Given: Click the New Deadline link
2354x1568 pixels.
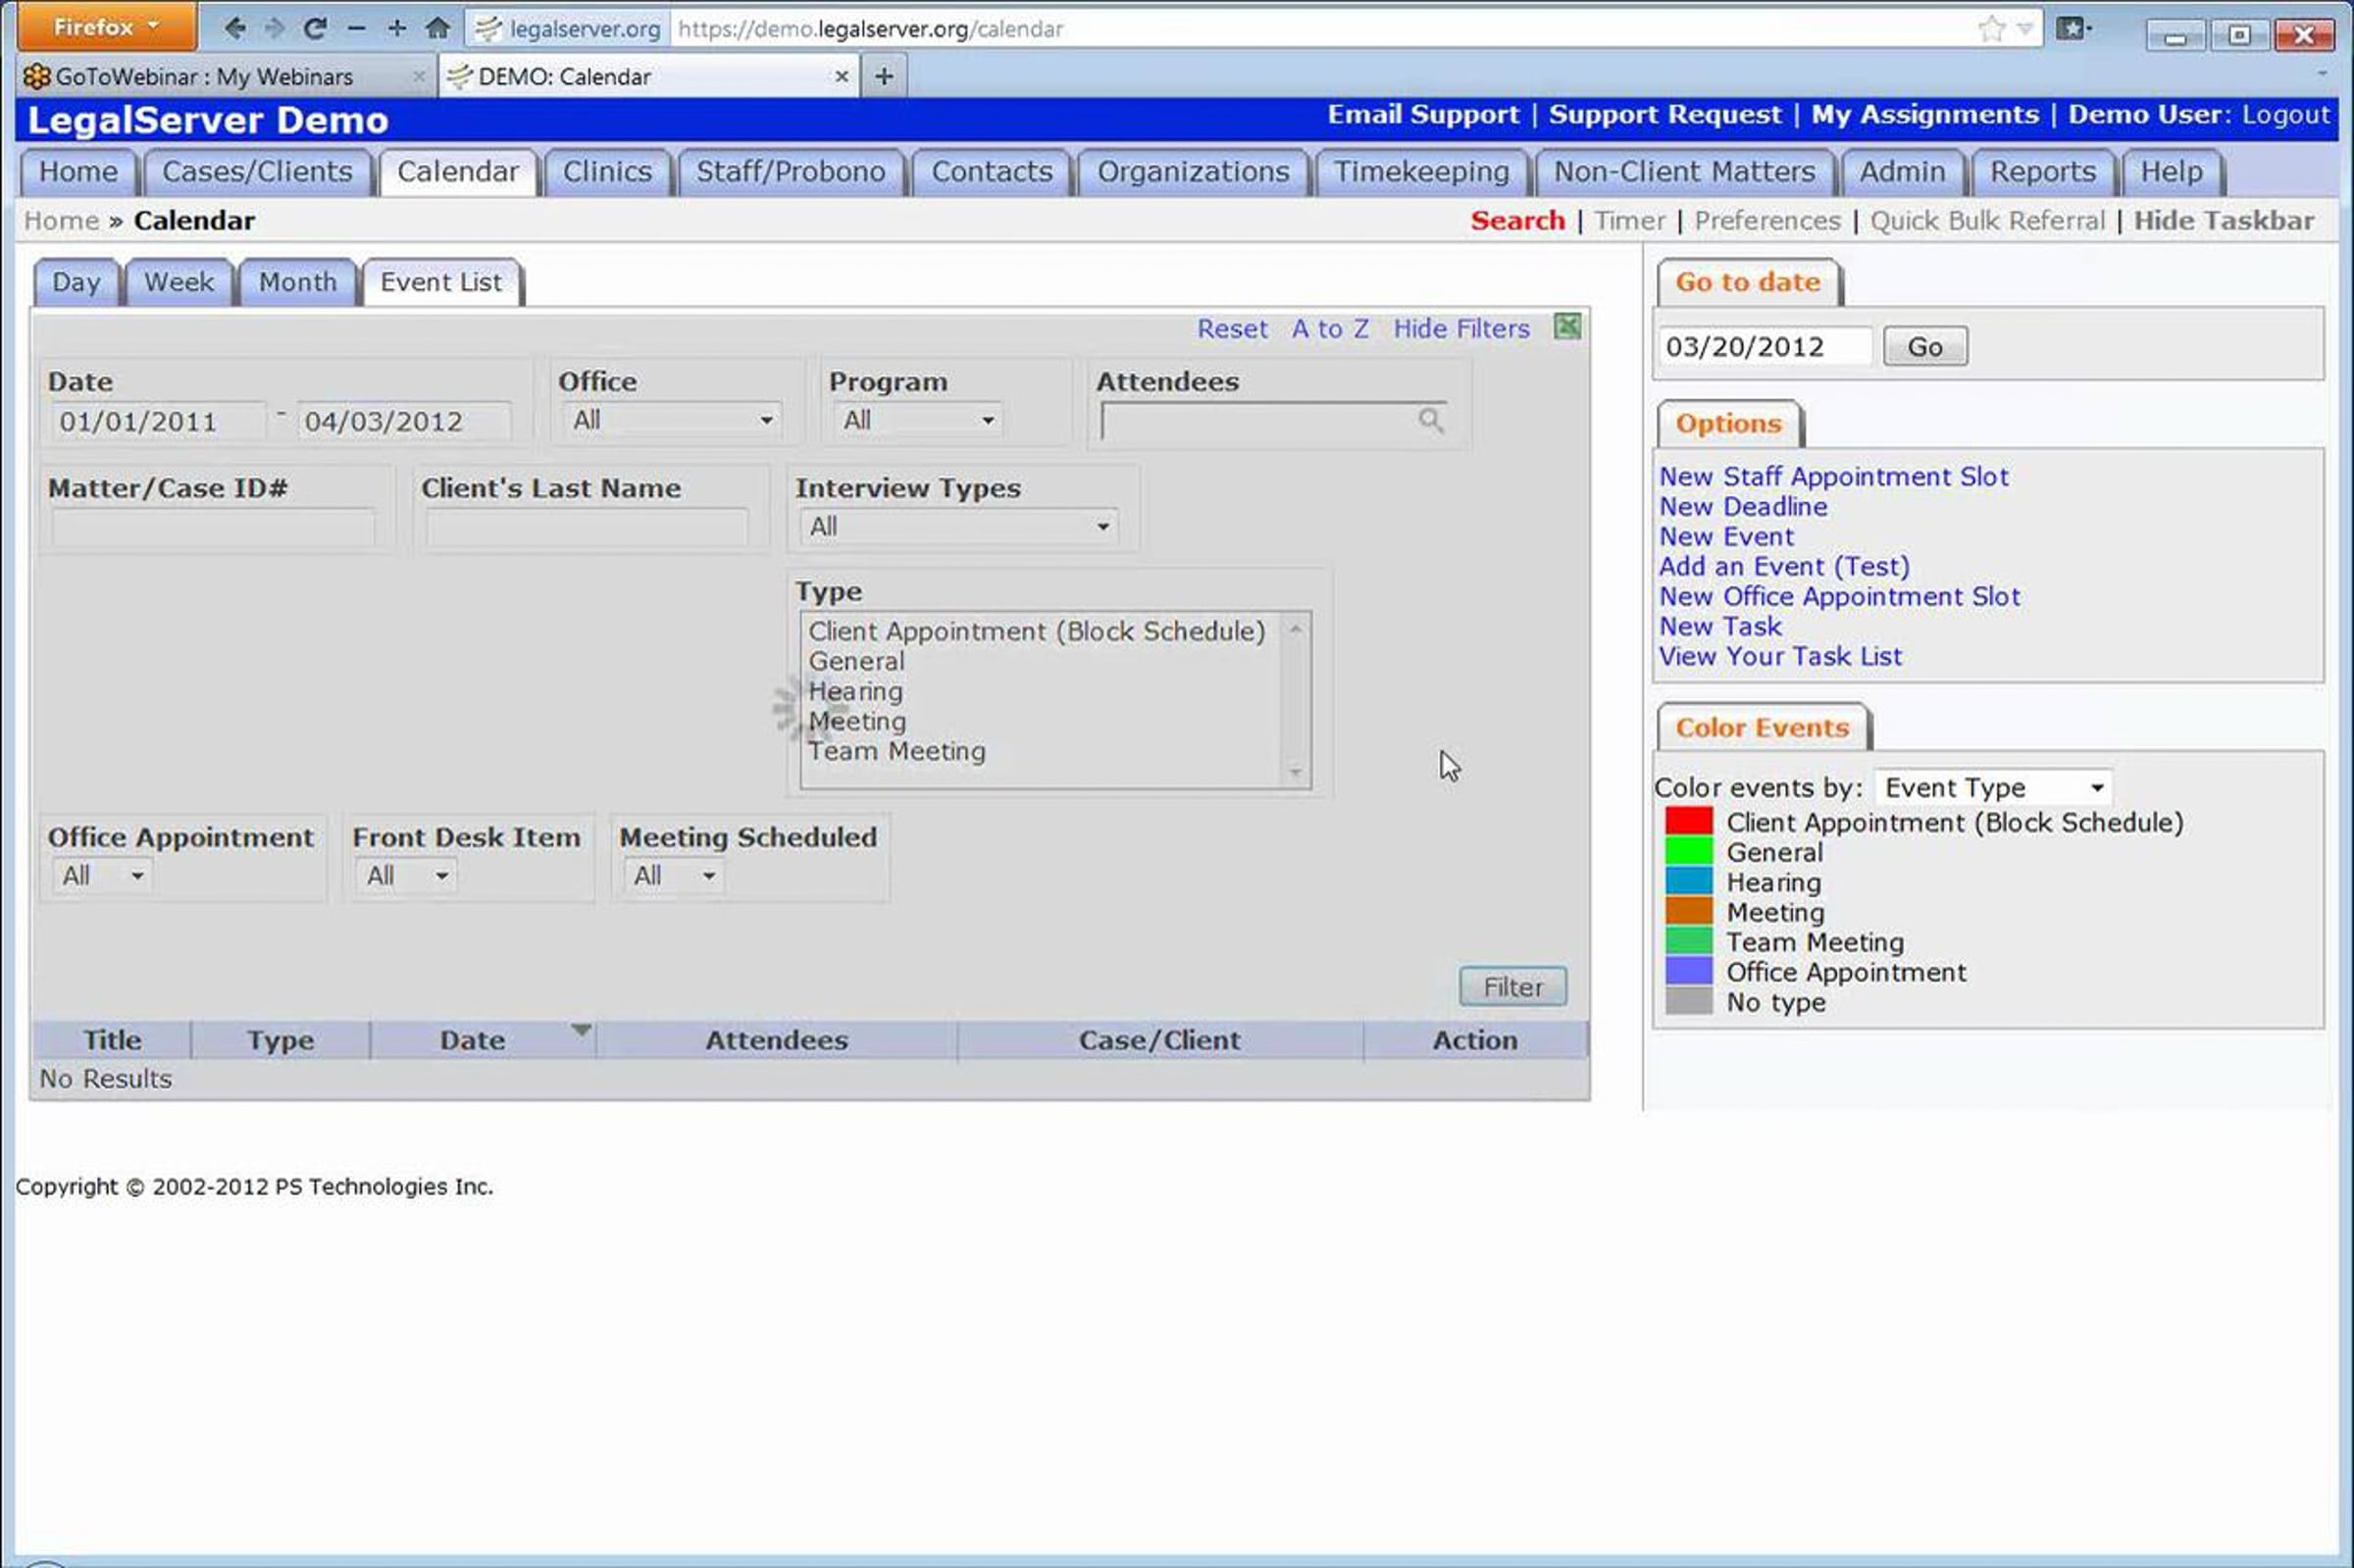Looking at the screenshot, I should click(1743, 507).
